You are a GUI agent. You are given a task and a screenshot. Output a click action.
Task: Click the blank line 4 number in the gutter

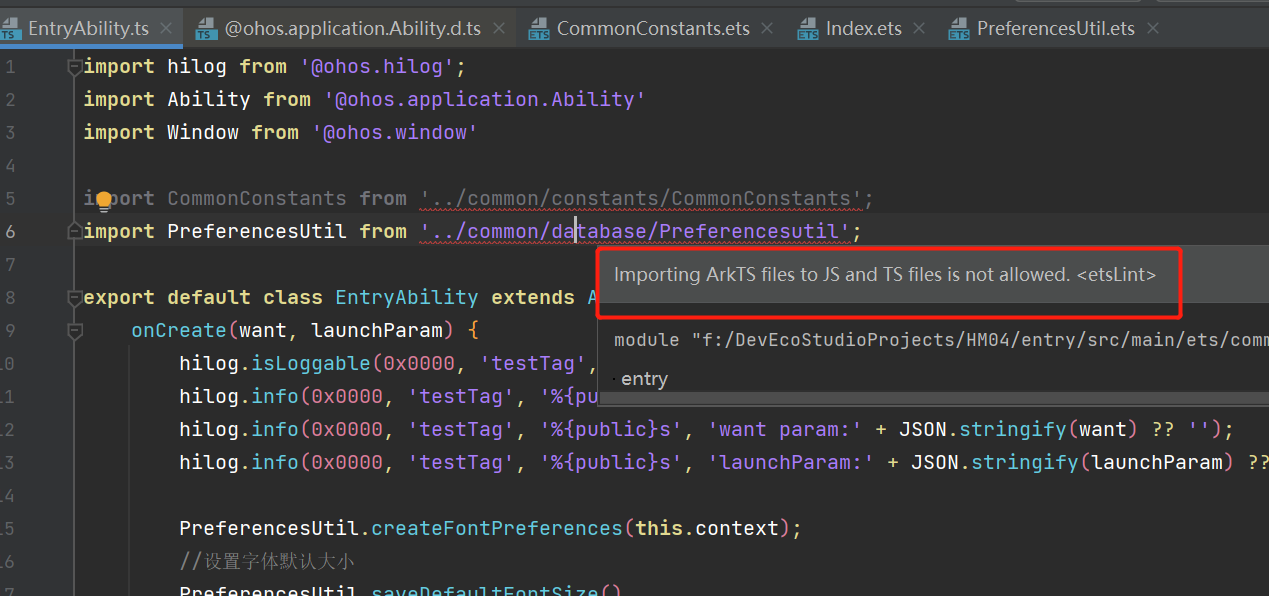[10, 166]
